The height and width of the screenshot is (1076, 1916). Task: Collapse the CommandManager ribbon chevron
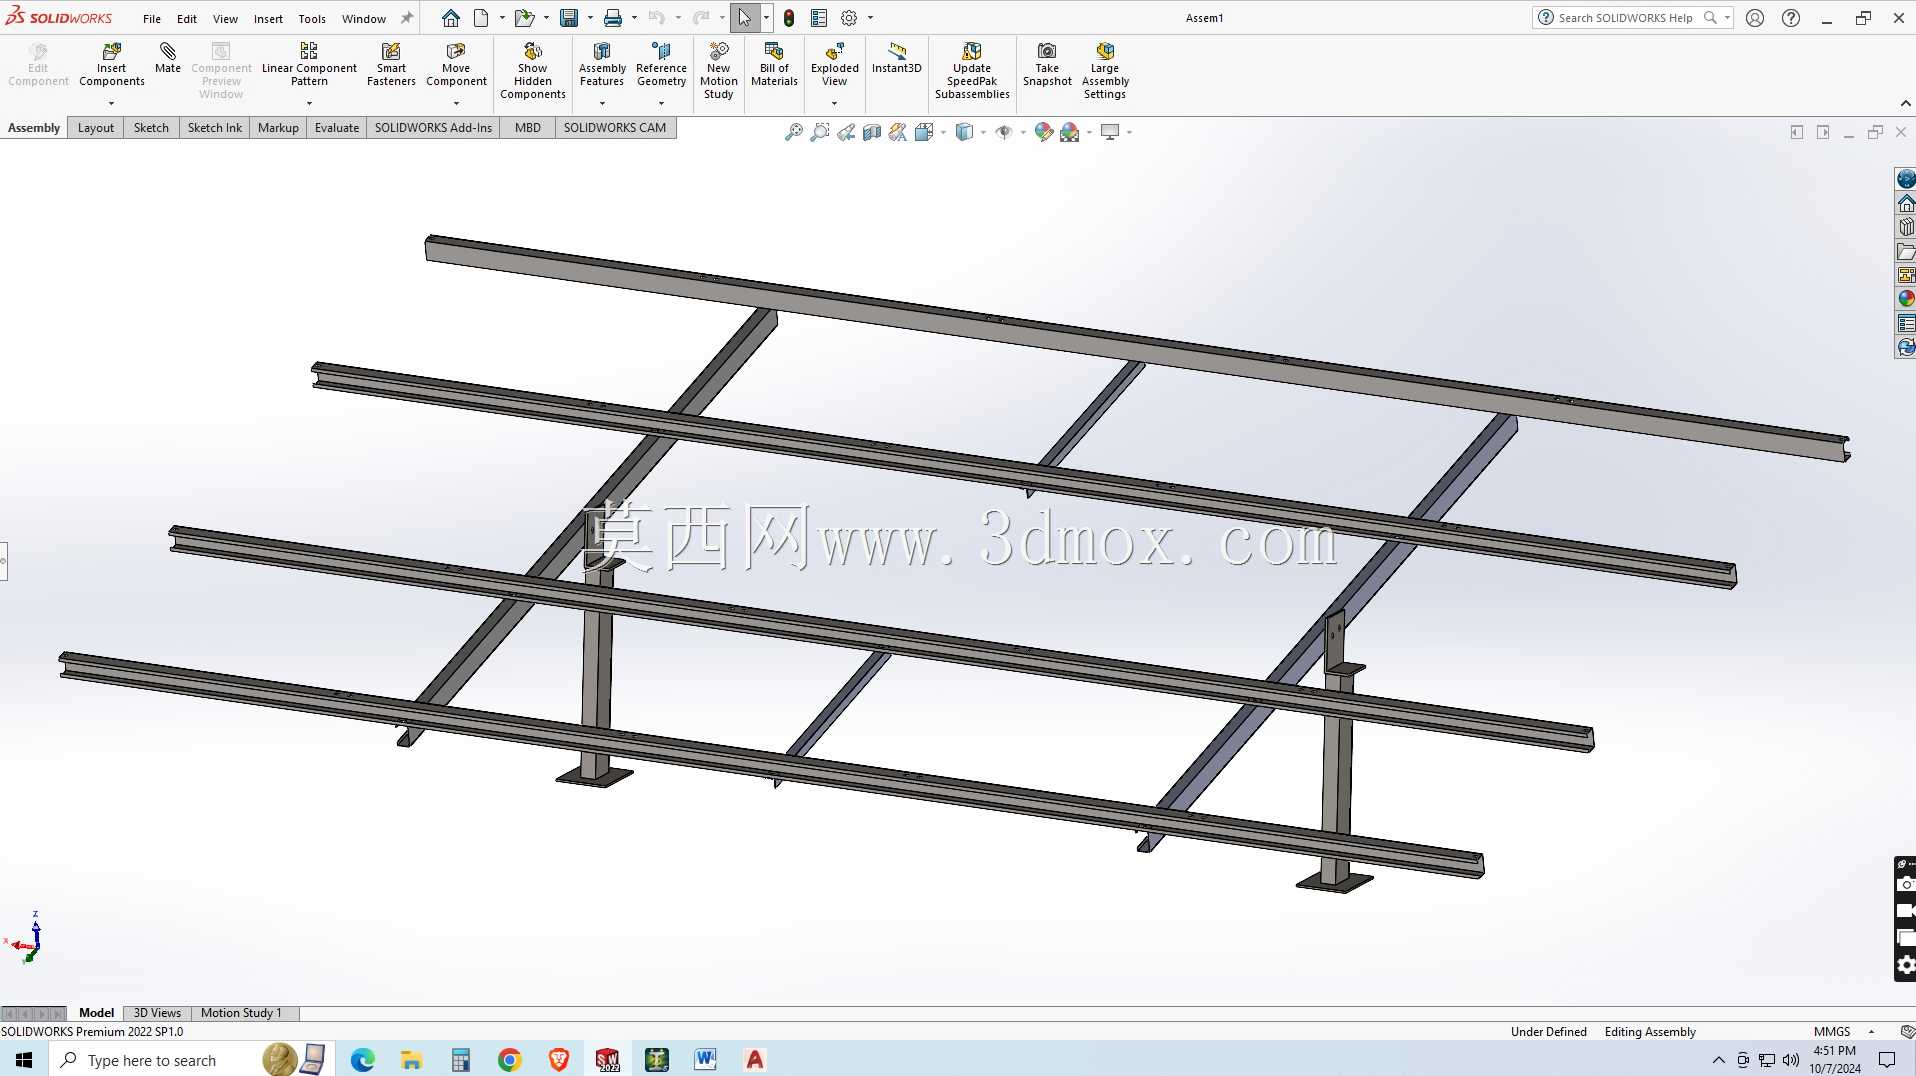coord(1905,103)
